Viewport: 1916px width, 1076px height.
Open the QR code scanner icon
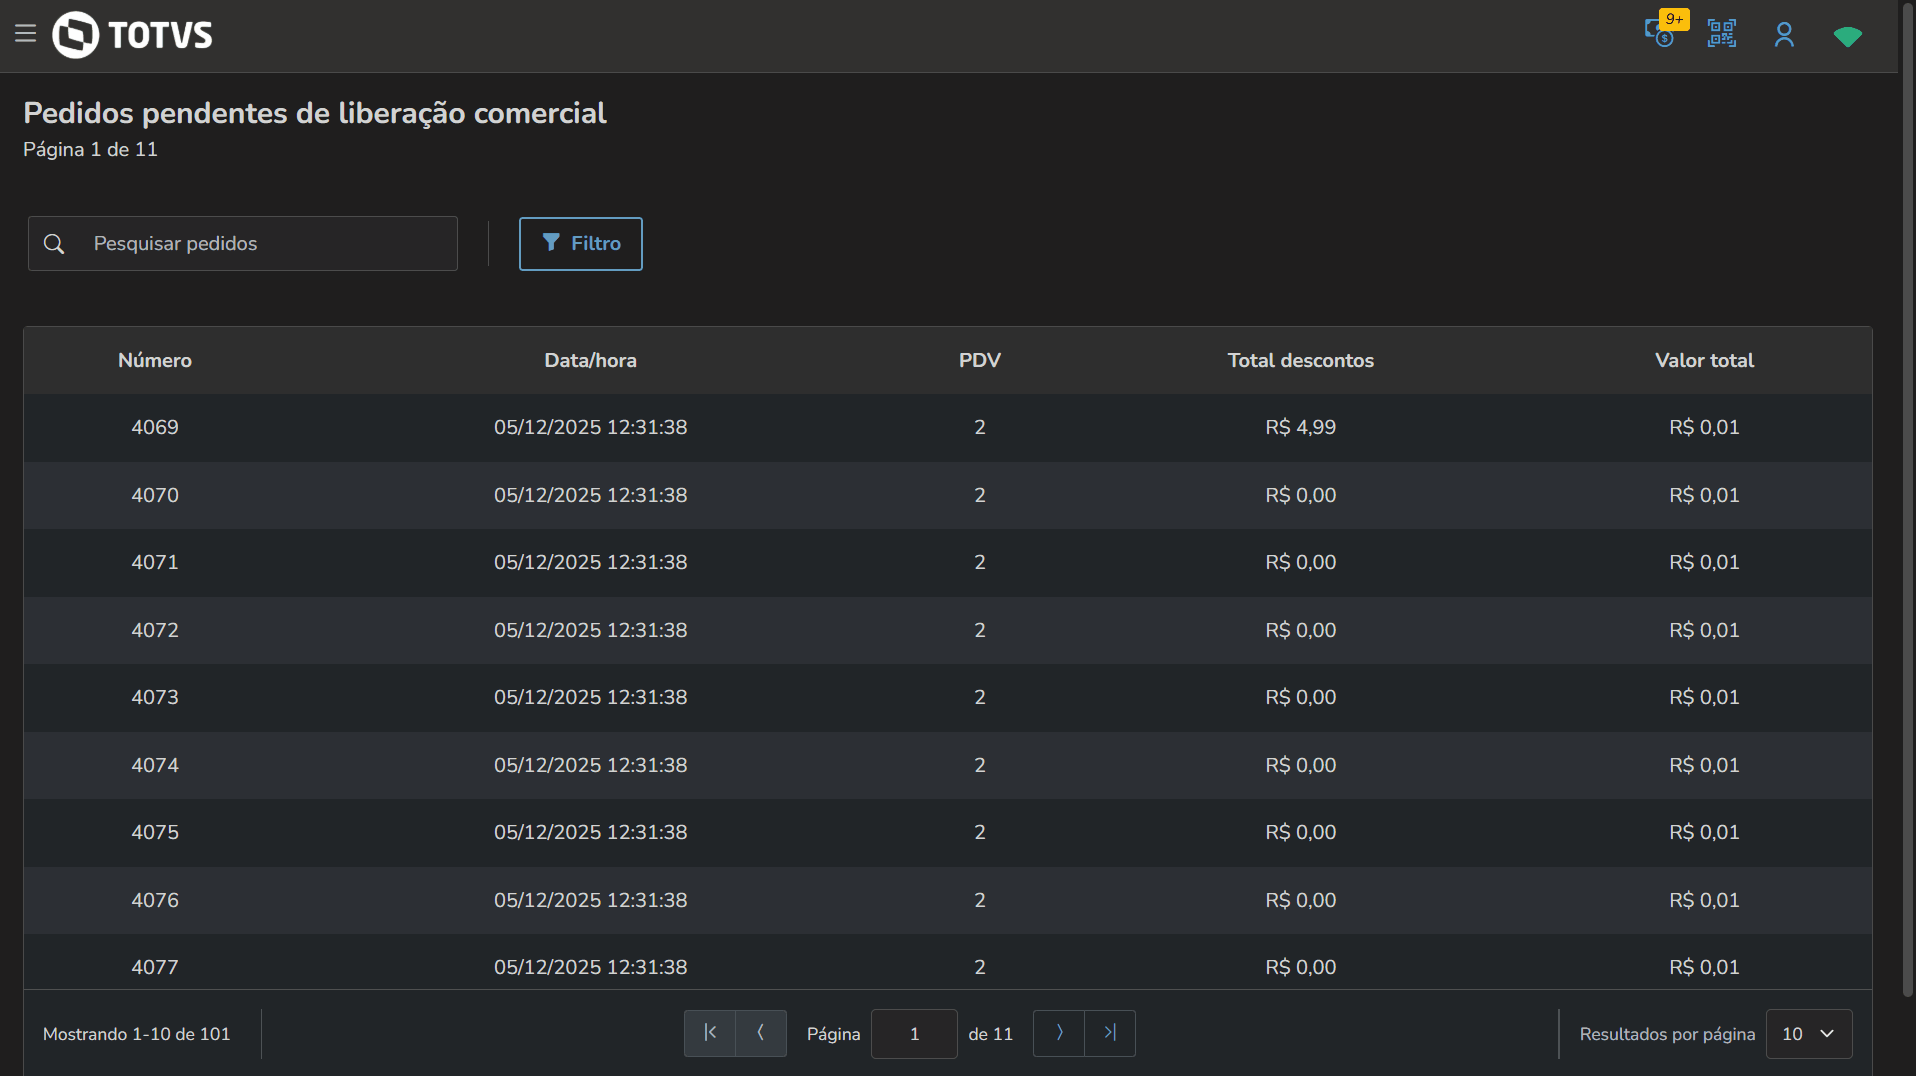click(1721, 34)
